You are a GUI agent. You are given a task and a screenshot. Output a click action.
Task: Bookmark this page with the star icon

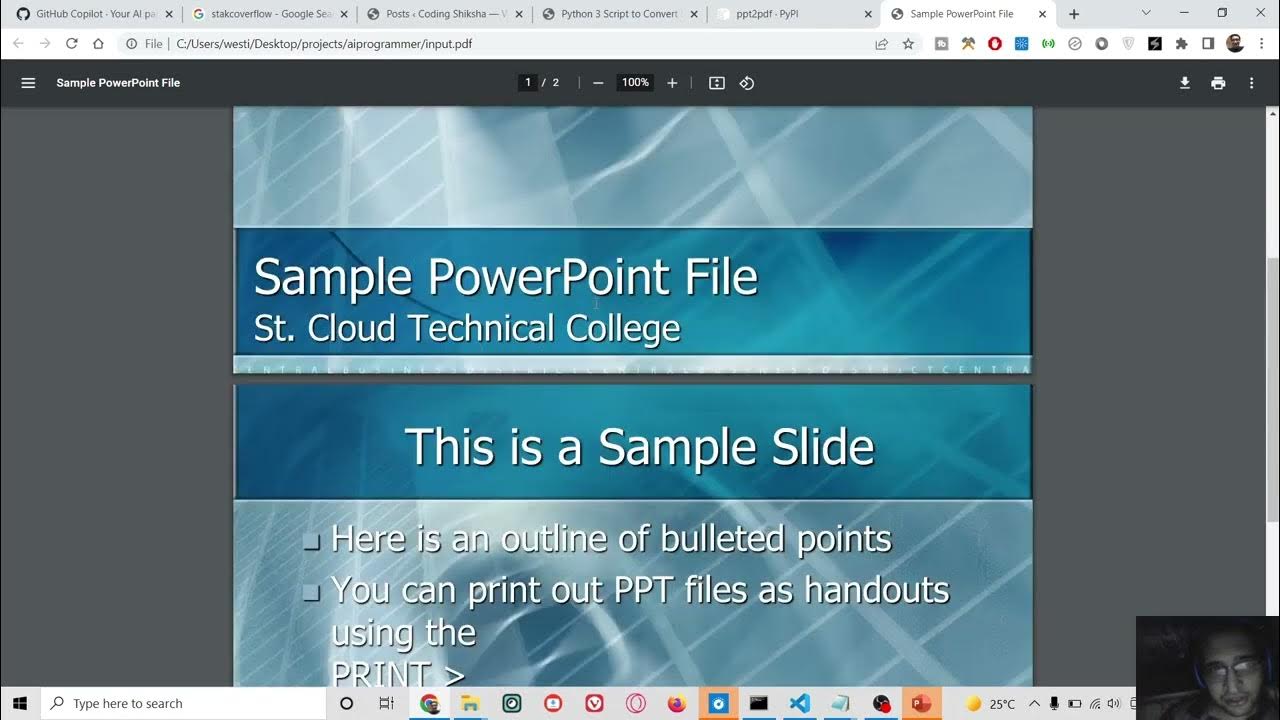pyautogui.click(x=908, y=44)
